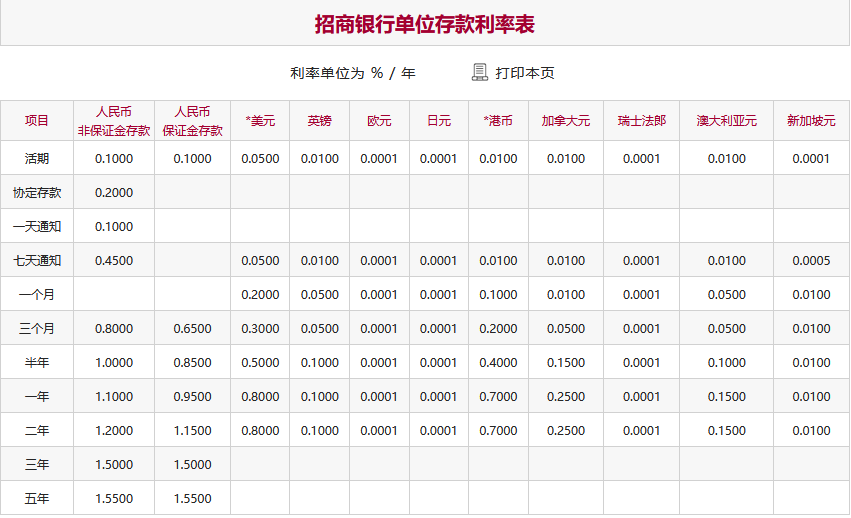Image resolution: width=851 pixels, height=518 pixels.
Task: Click the 一个月 row label
Action: [x=37, y=295]
